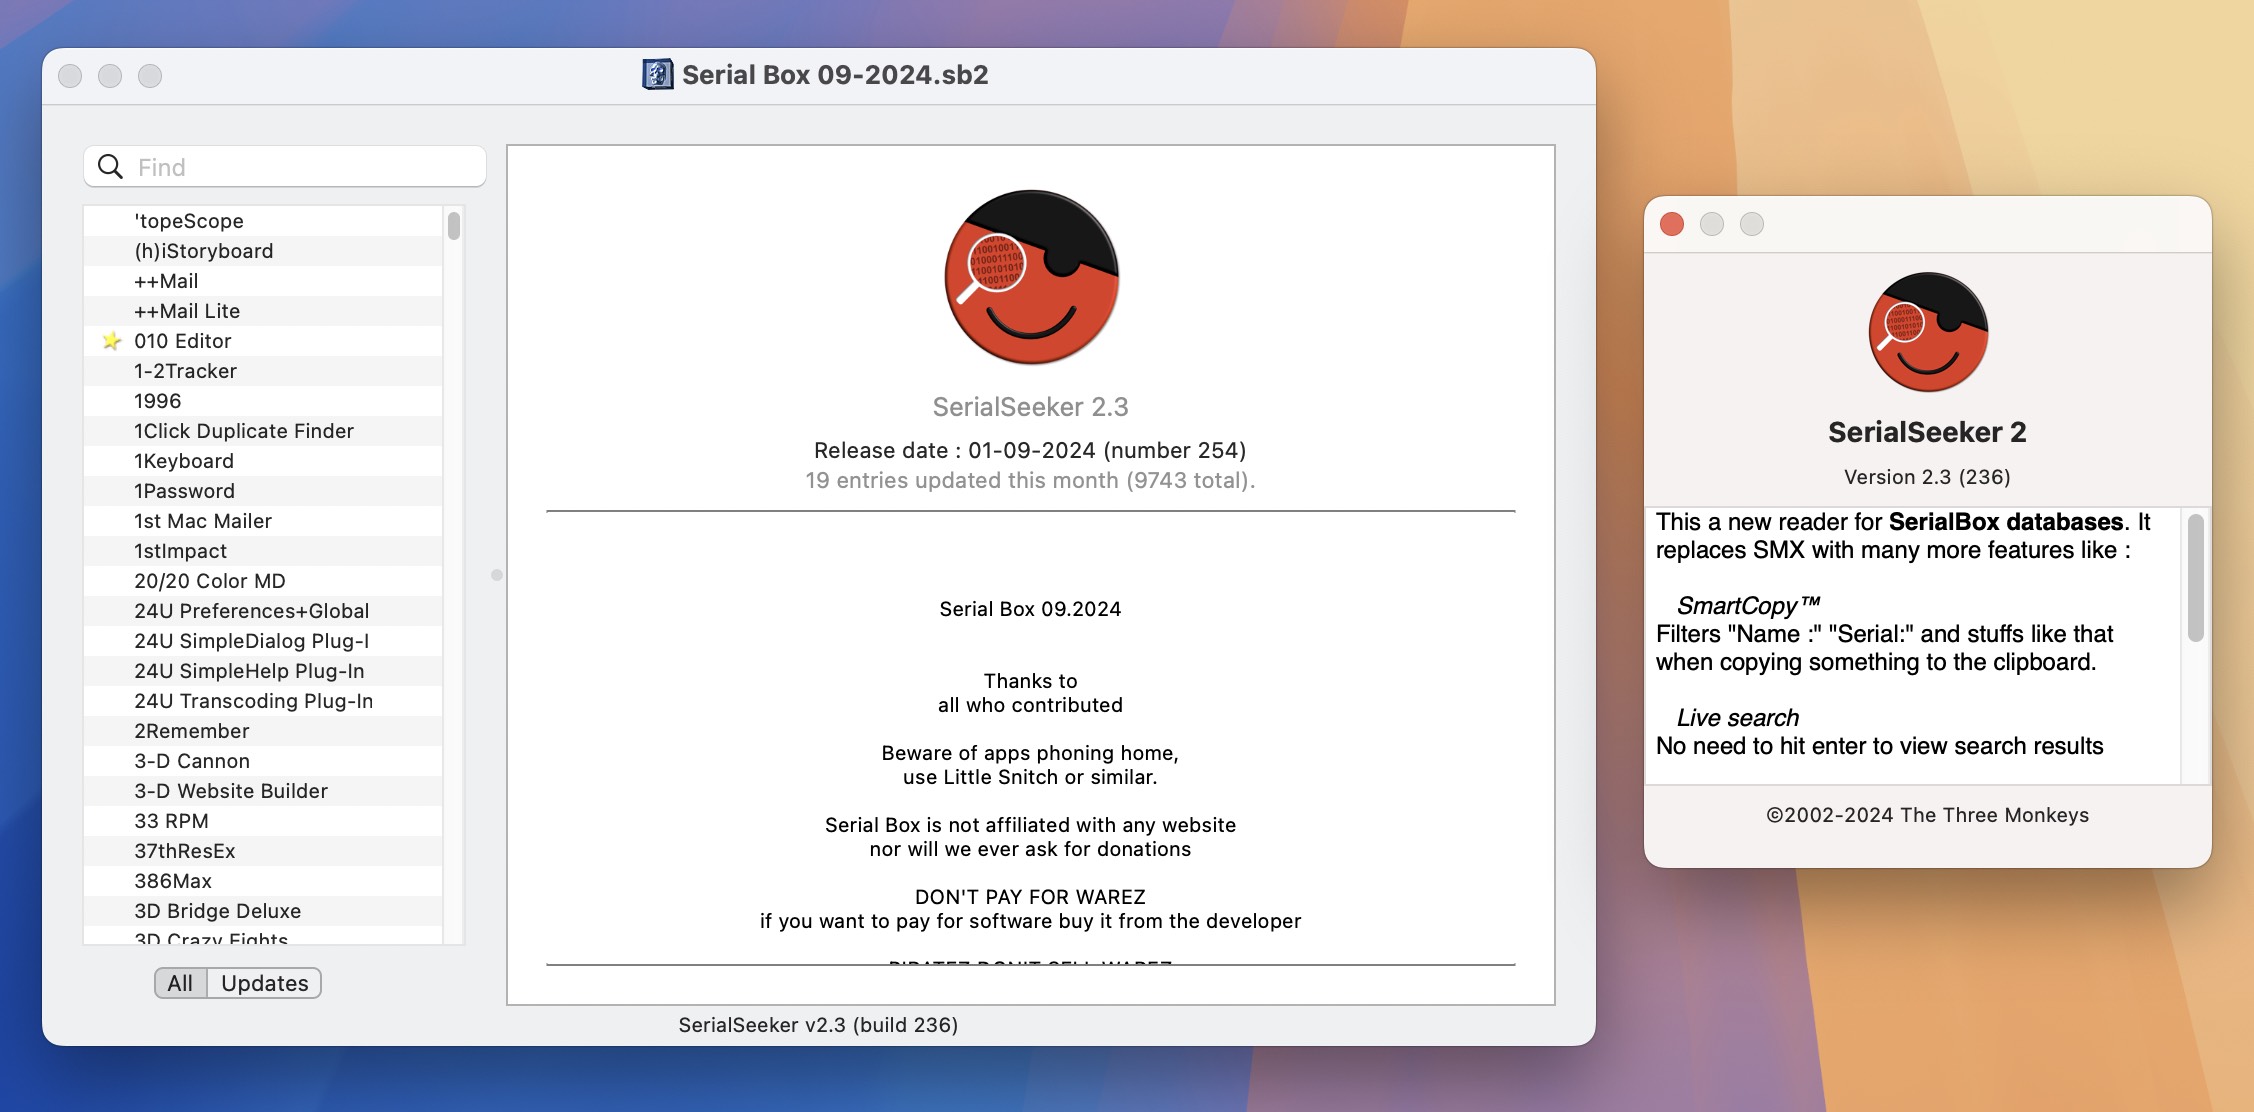Viewport: 2254px width, 1112px height.
Task: Select 3-D Website Builder entry
Action: (264, 791)
